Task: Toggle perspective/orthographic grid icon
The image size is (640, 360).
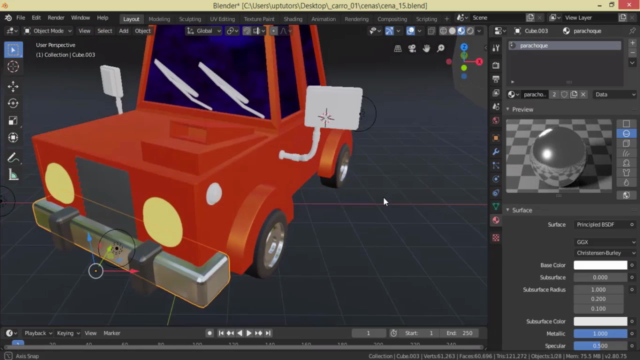Action: pos(398,49)
